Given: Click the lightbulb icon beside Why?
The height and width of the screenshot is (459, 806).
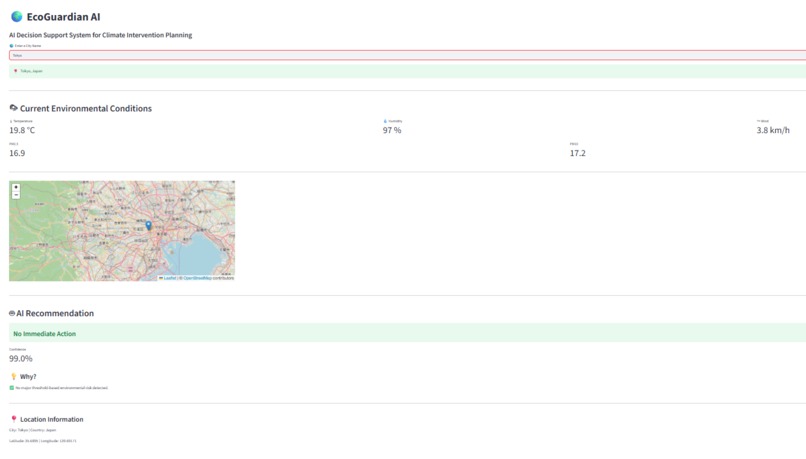Looking at the screenshot, I should pyautogui.click(x=13, y=376).
